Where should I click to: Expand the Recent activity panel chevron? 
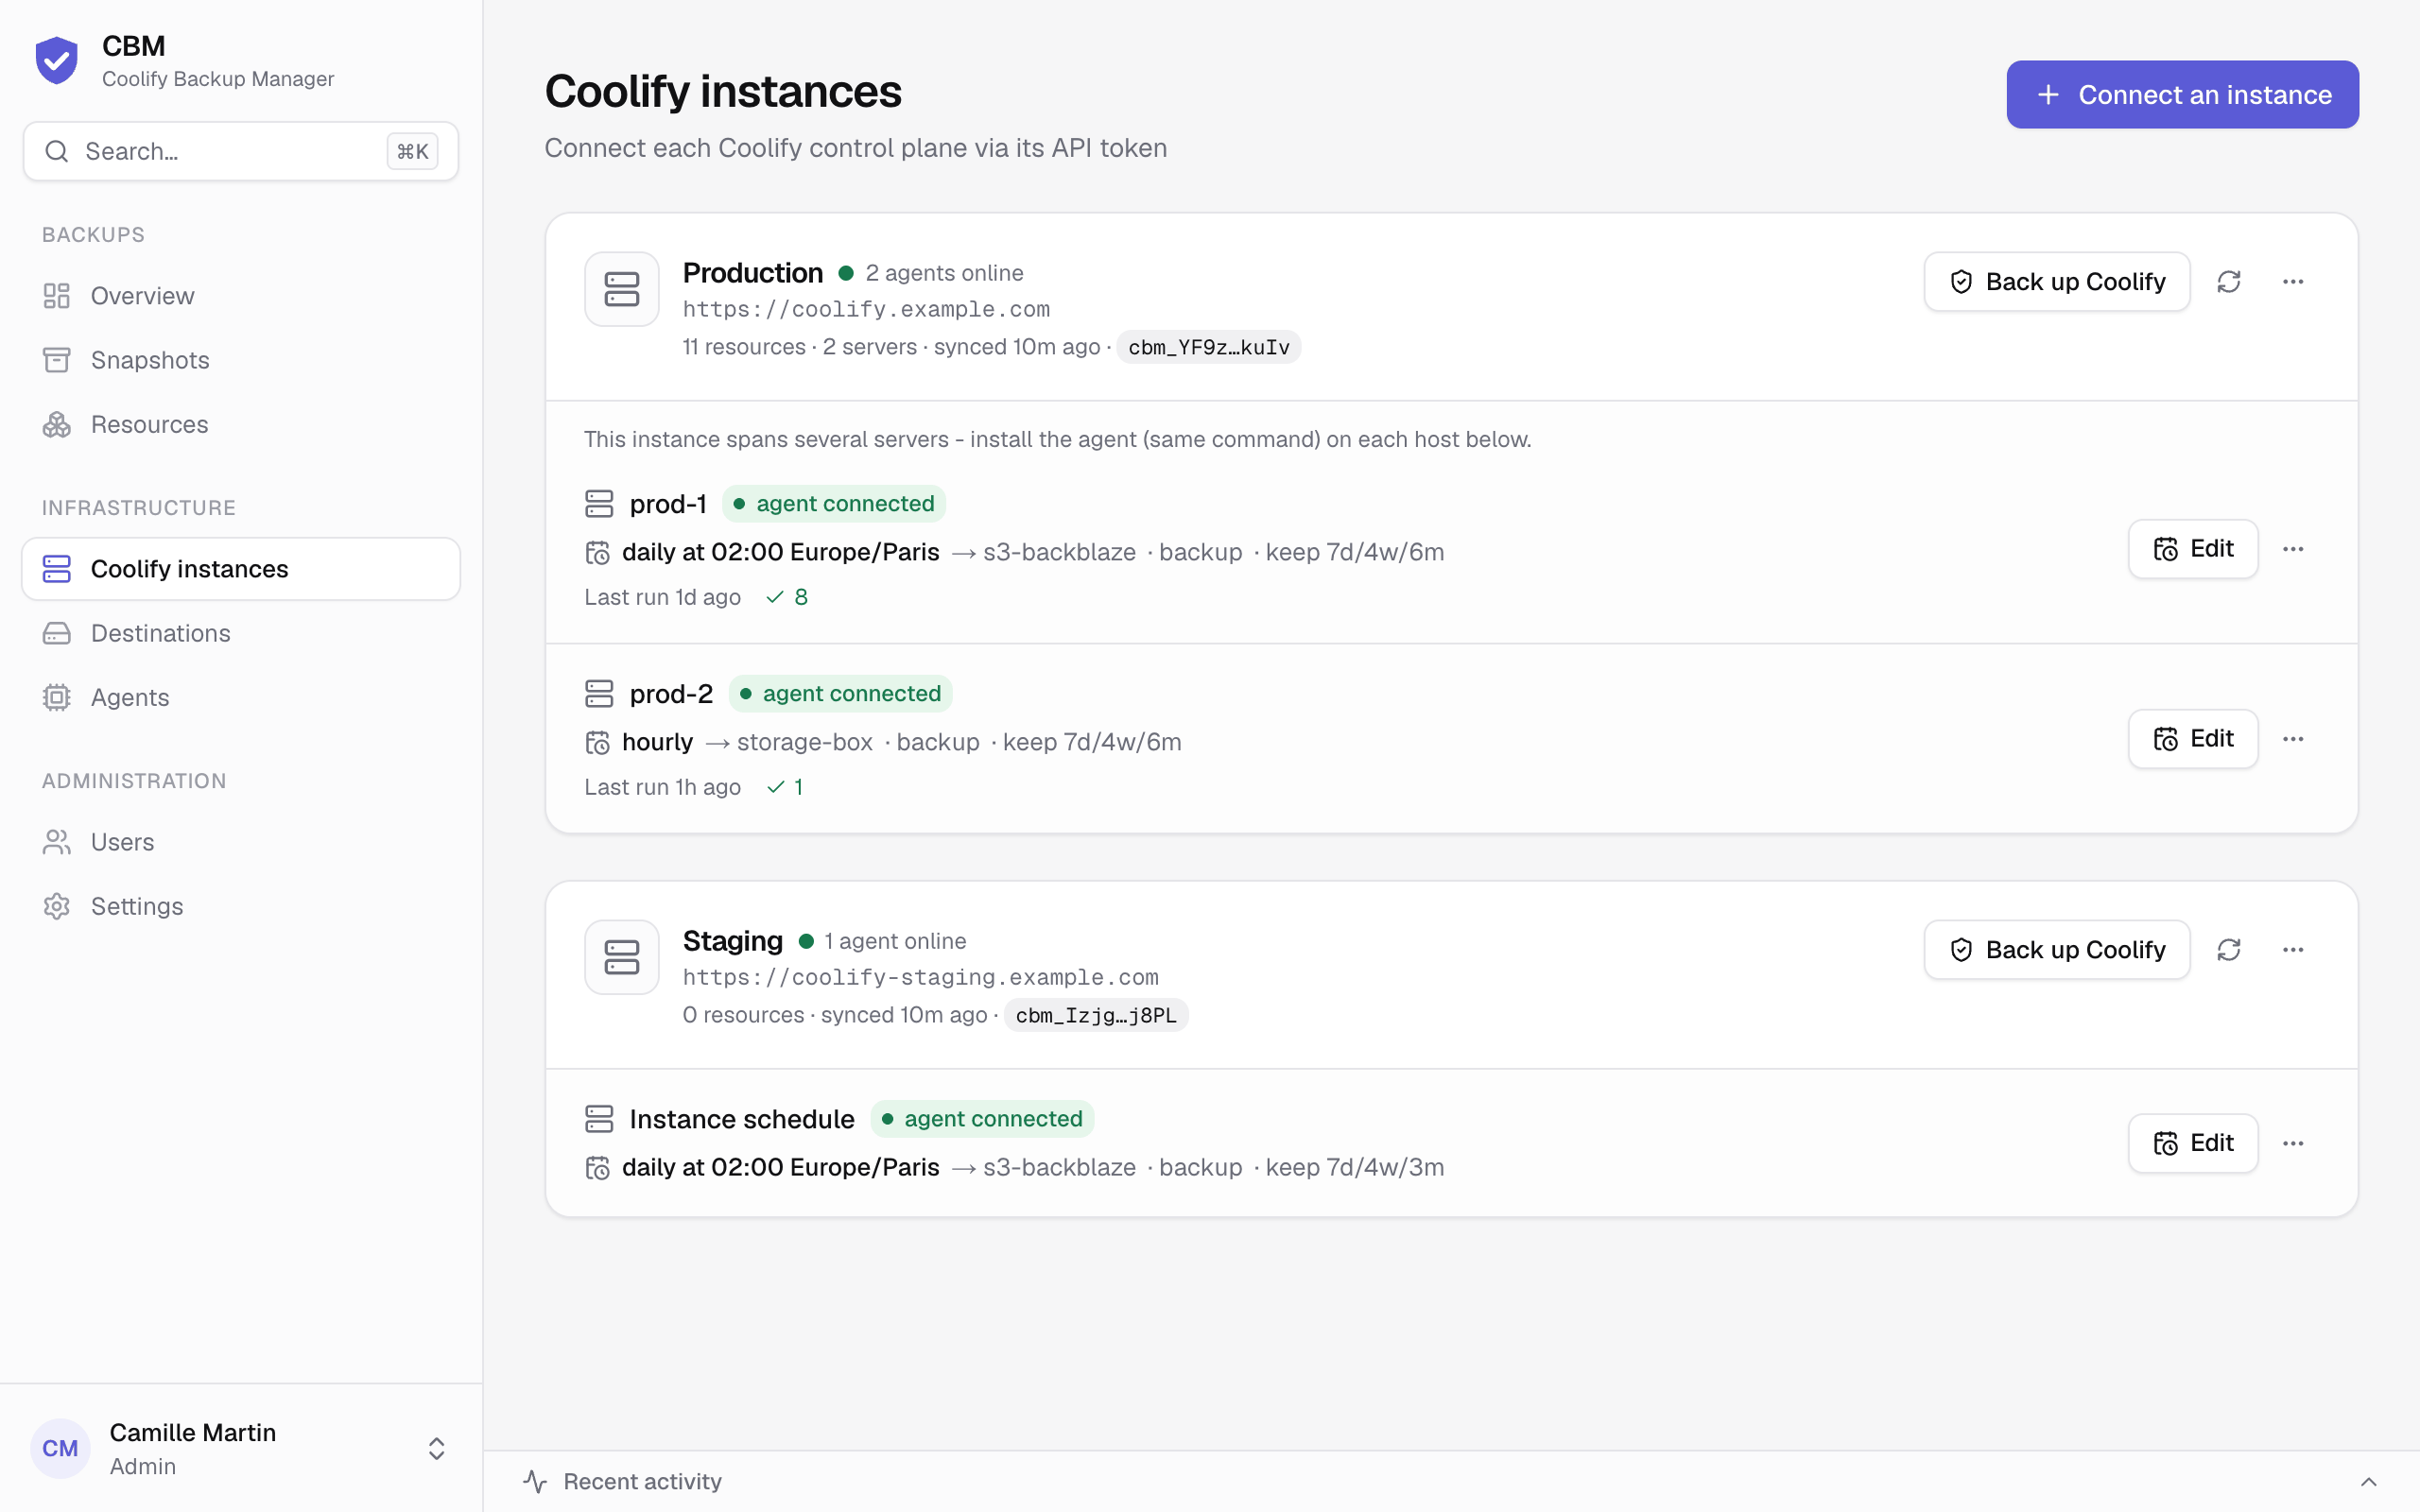tap(2368, 1481)
